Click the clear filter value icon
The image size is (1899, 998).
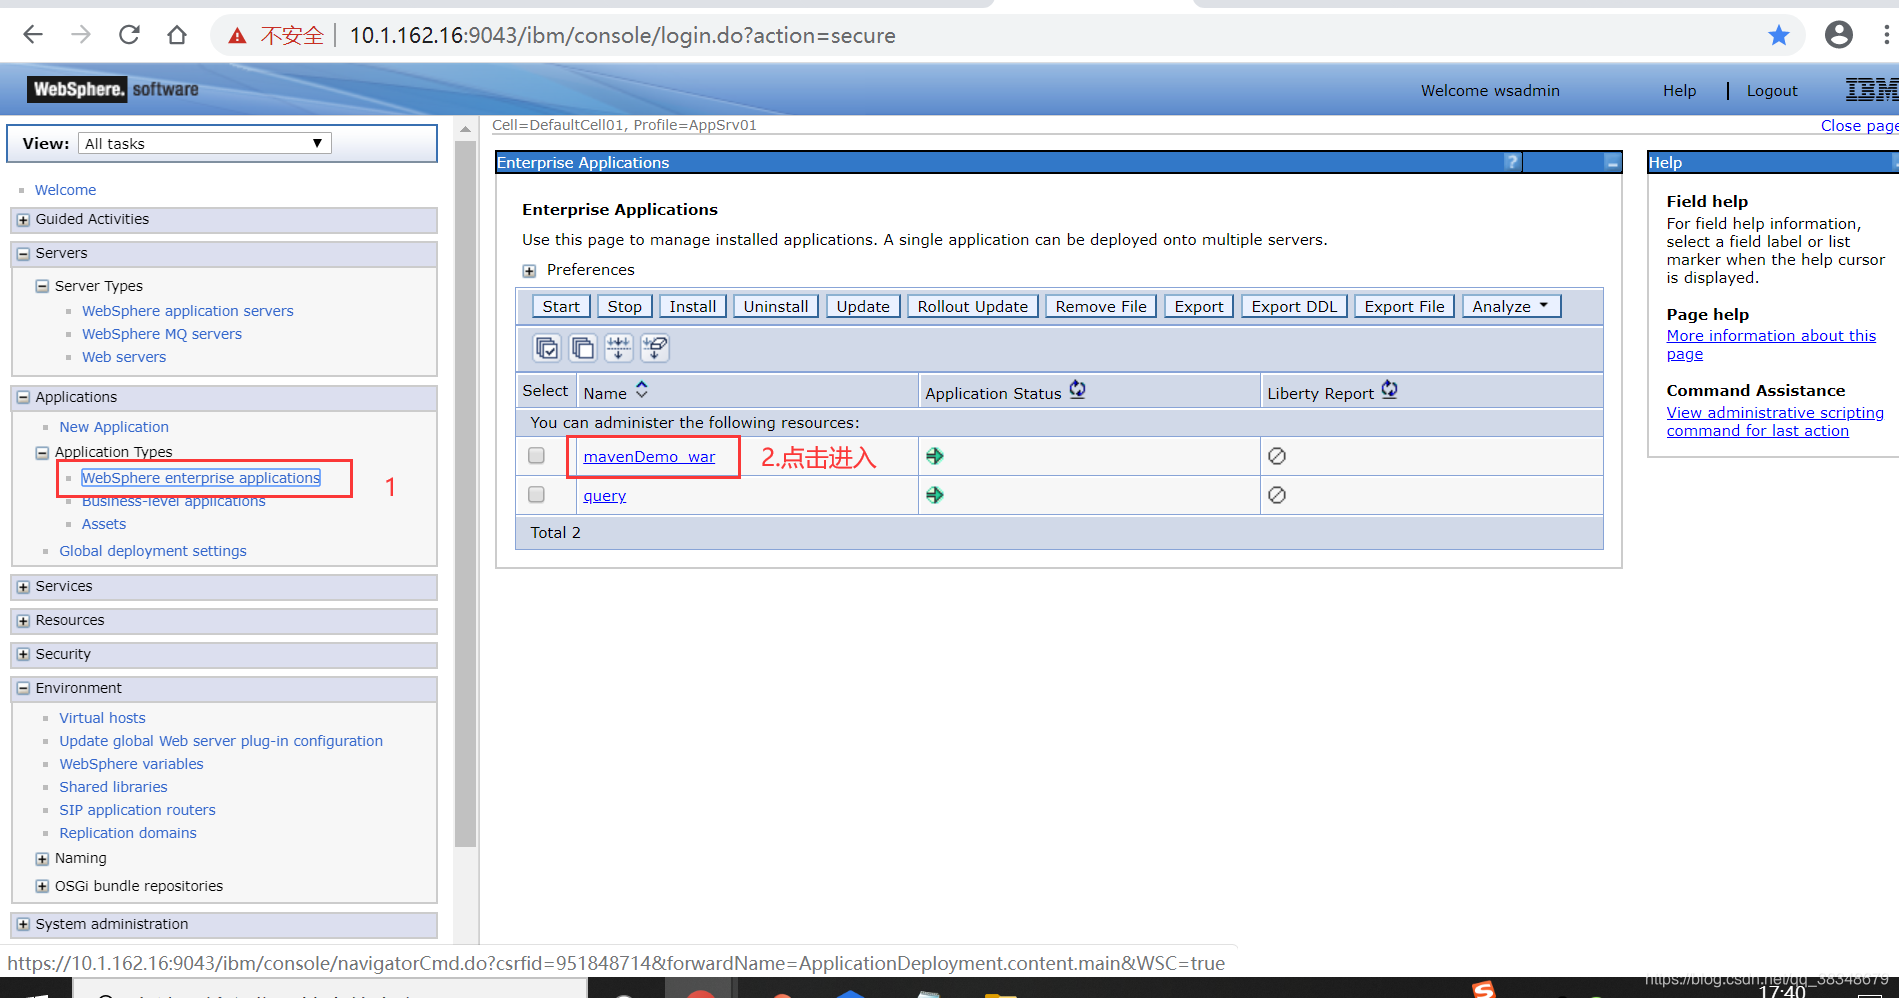[x=655, y=348]
